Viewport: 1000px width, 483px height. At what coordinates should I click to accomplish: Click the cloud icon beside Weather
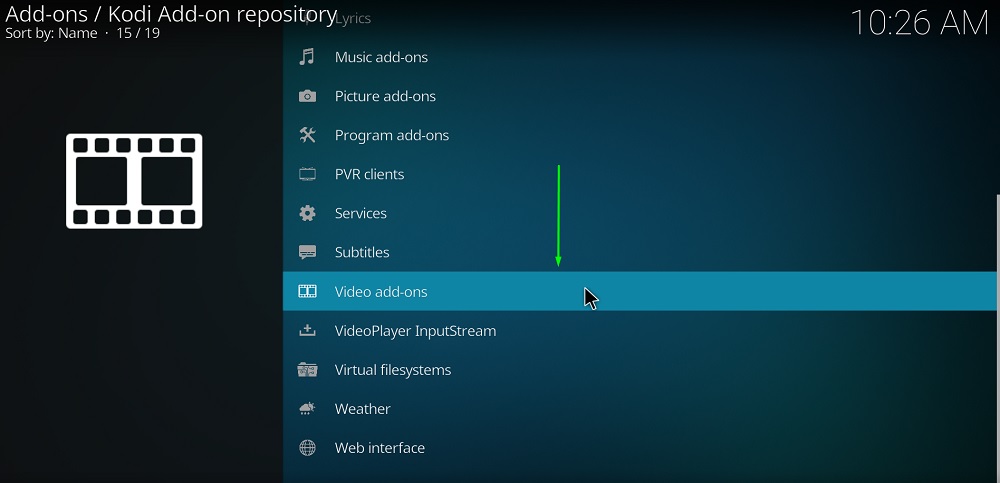click(307, 409)
